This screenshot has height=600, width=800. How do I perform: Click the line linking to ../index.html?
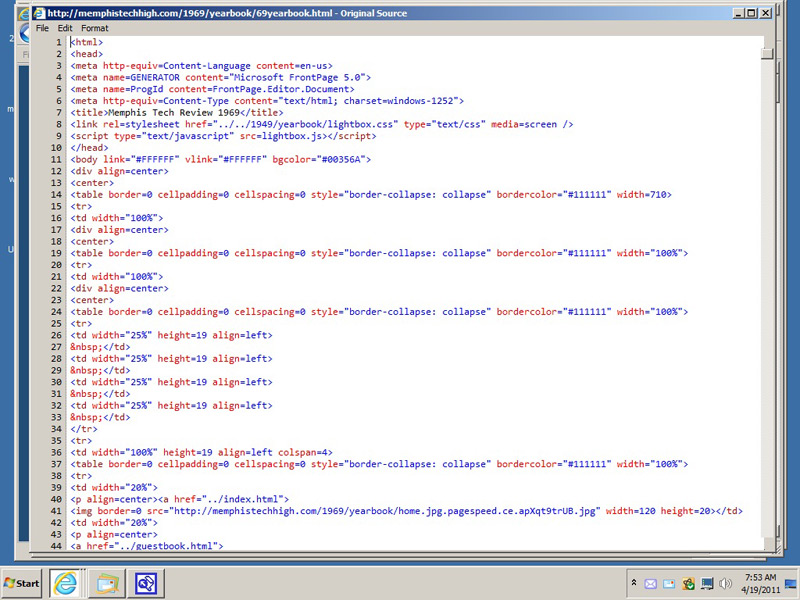tap(180, 500)
